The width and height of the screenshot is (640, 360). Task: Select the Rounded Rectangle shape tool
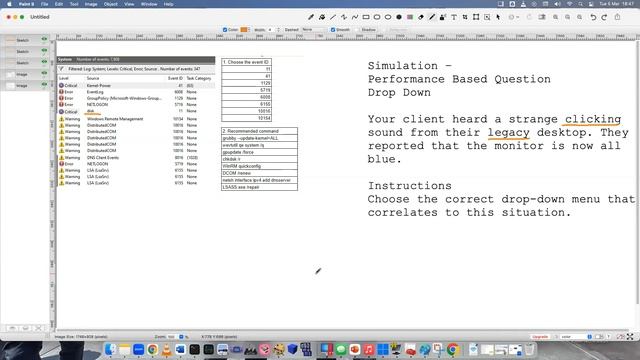pos(377,17)
